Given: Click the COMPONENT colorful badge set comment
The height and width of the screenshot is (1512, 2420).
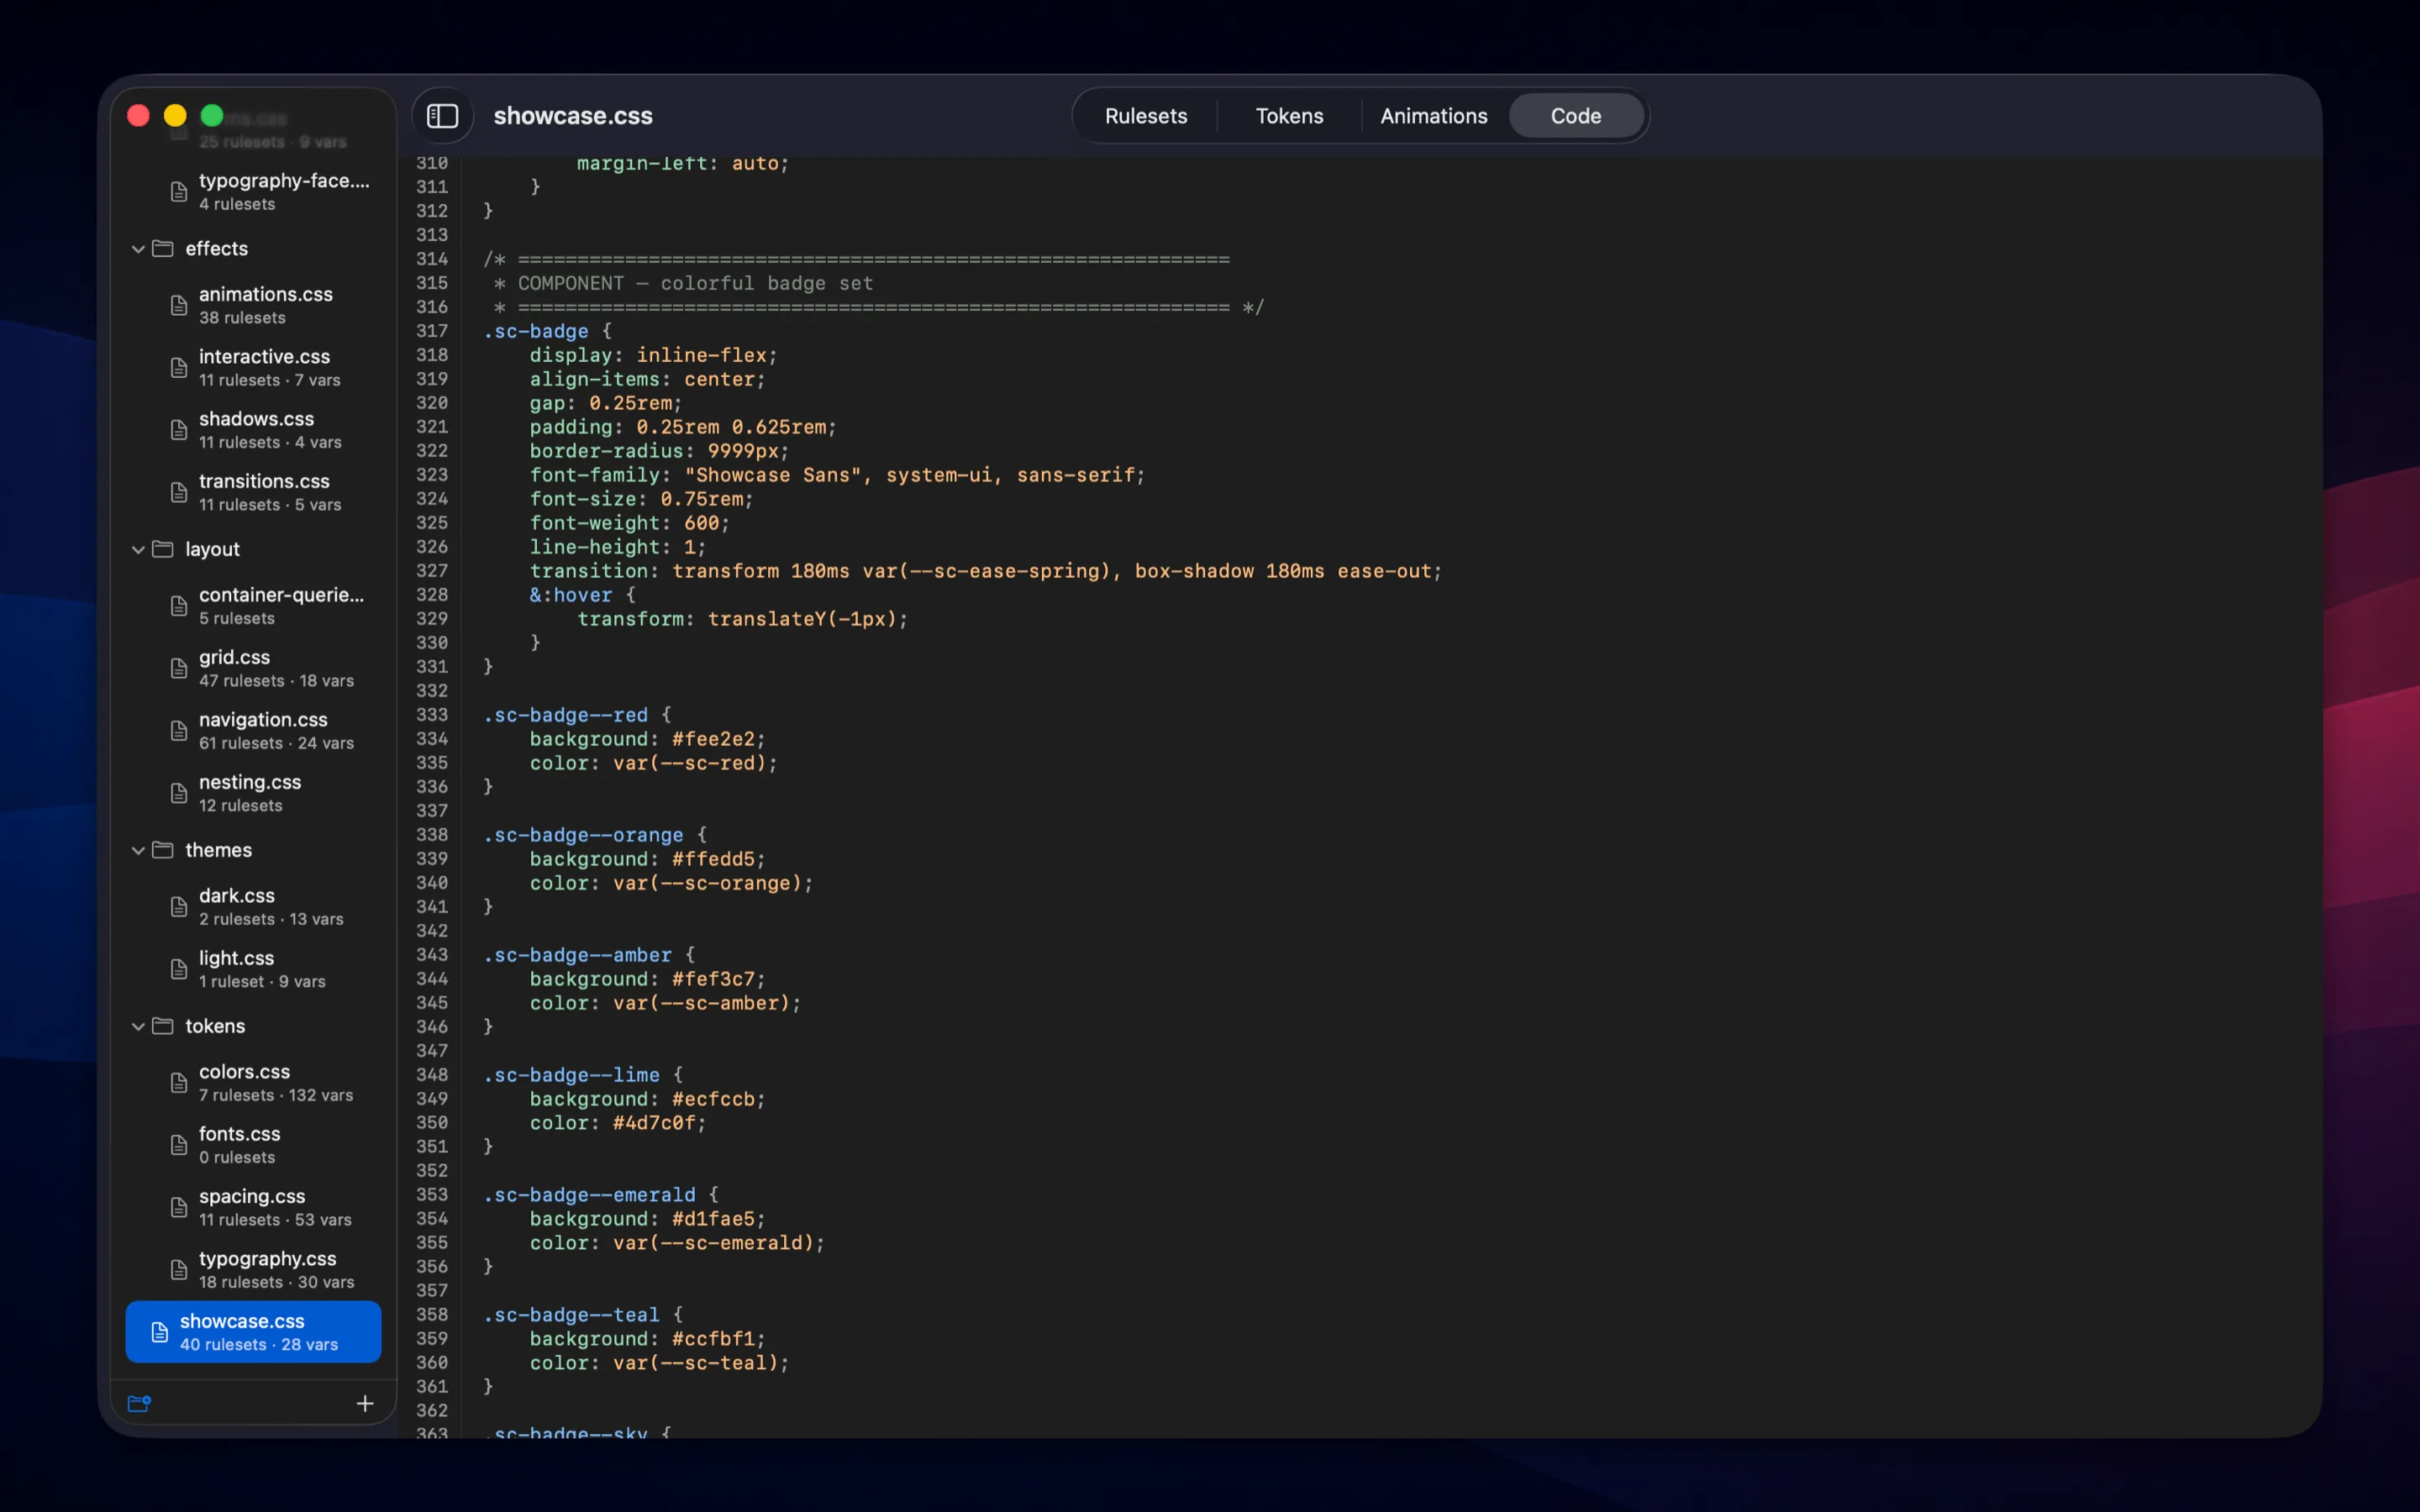Looking at the screenshot, I should [695, 283].
